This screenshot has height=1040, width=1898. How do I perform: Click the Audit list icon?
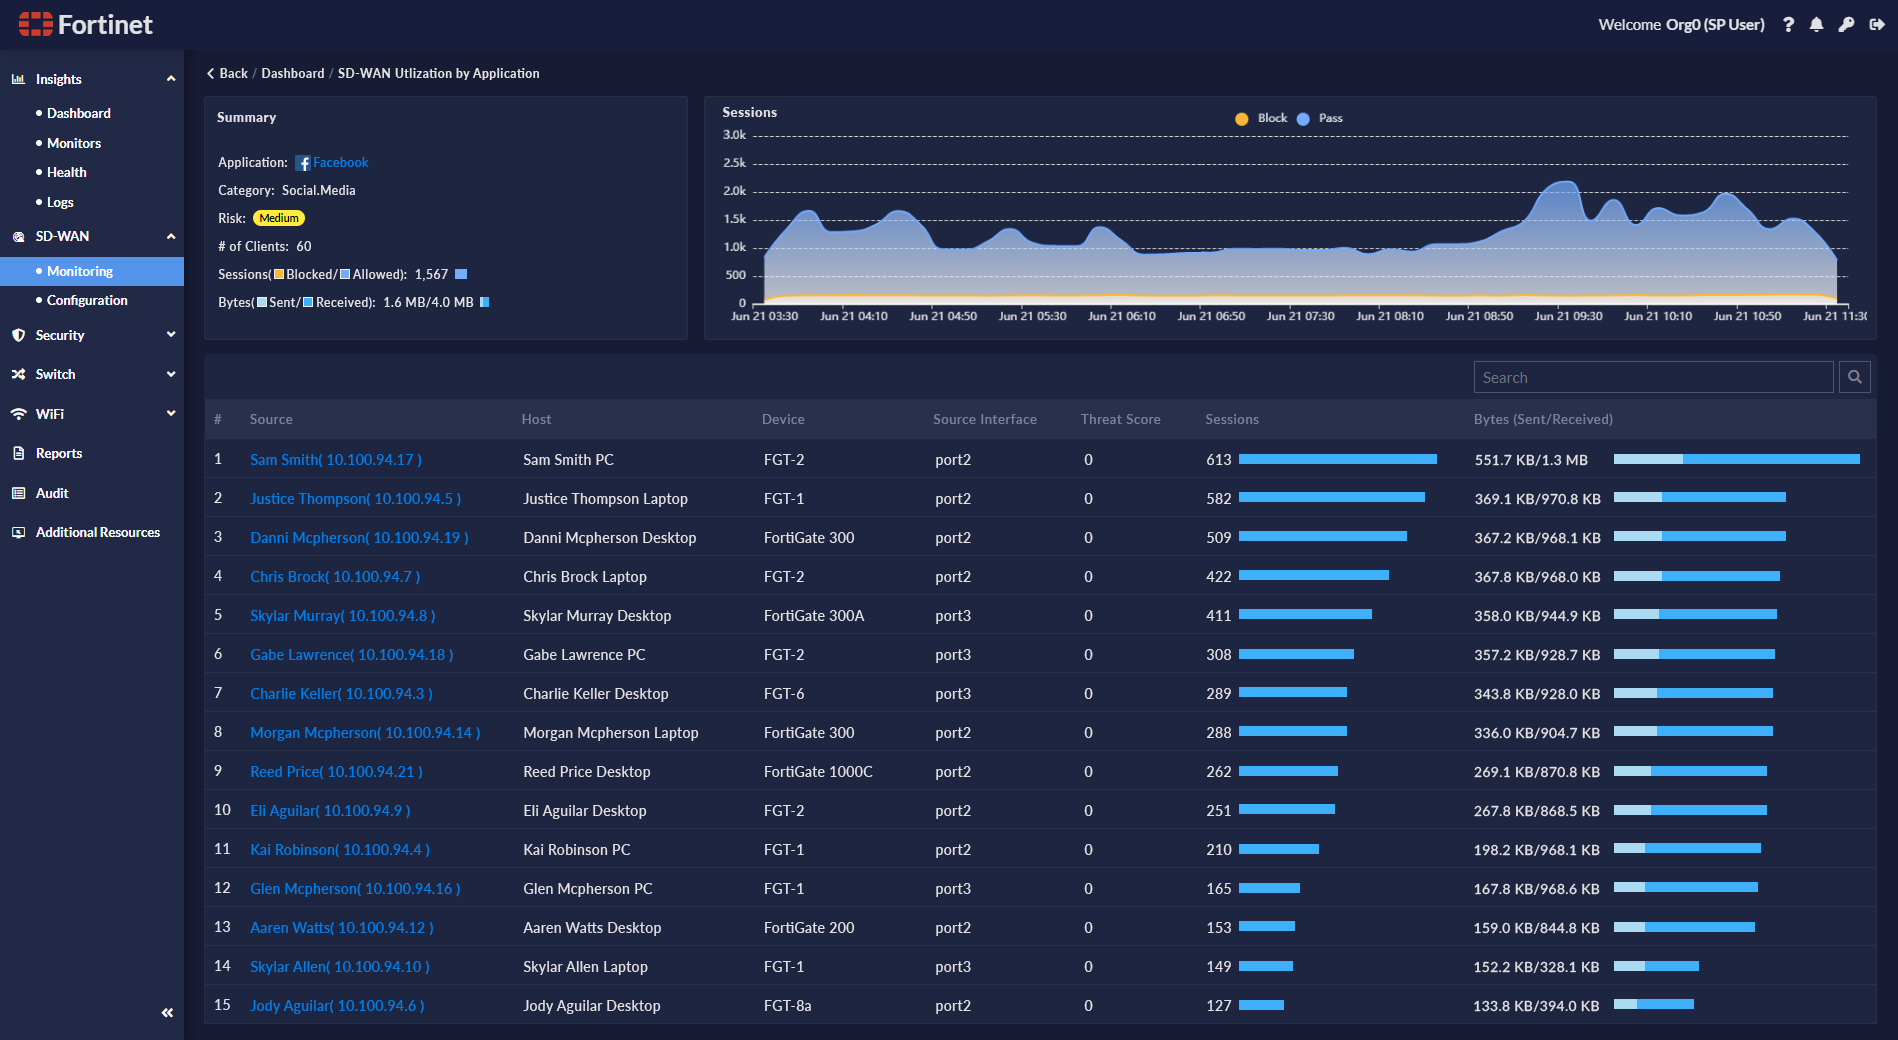tap(18, 493)
